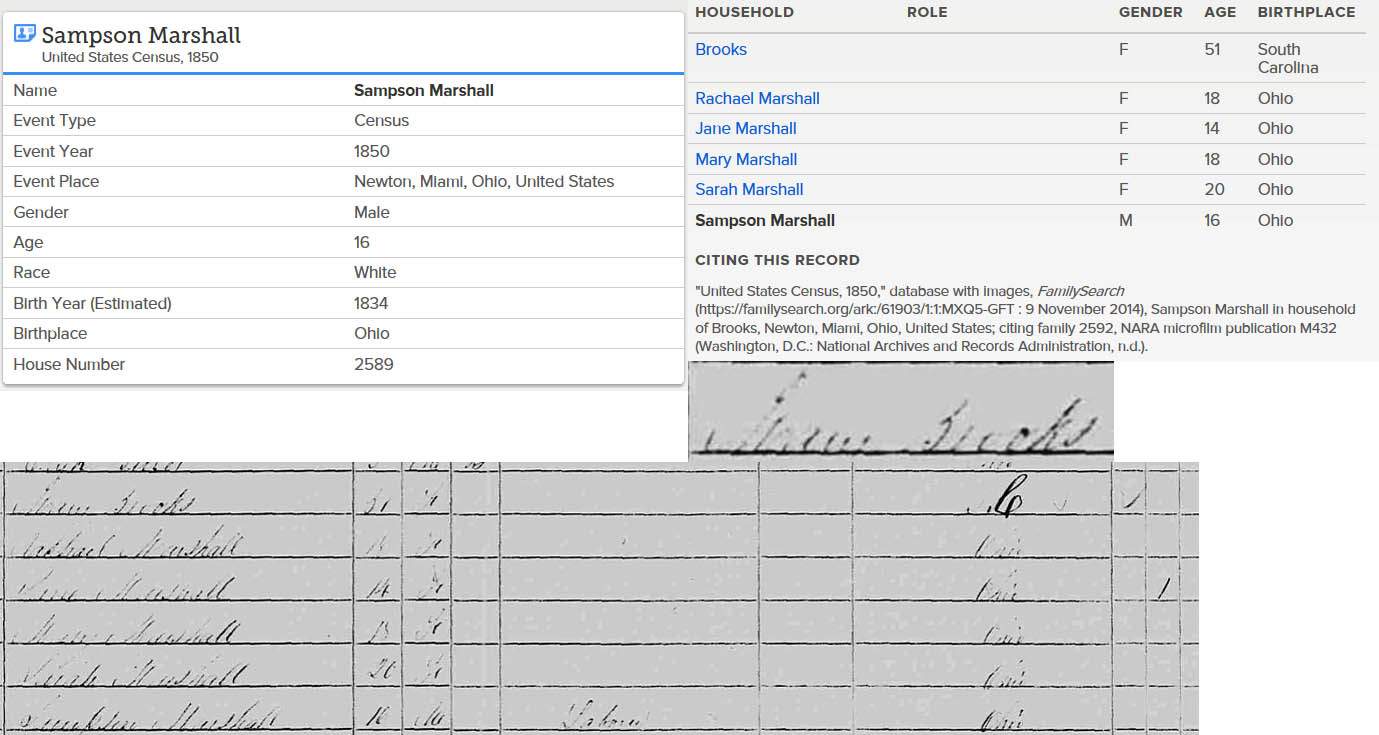Select the Event Type value Census
This screenshot has height=735, width=1379.
pos(381,120)
